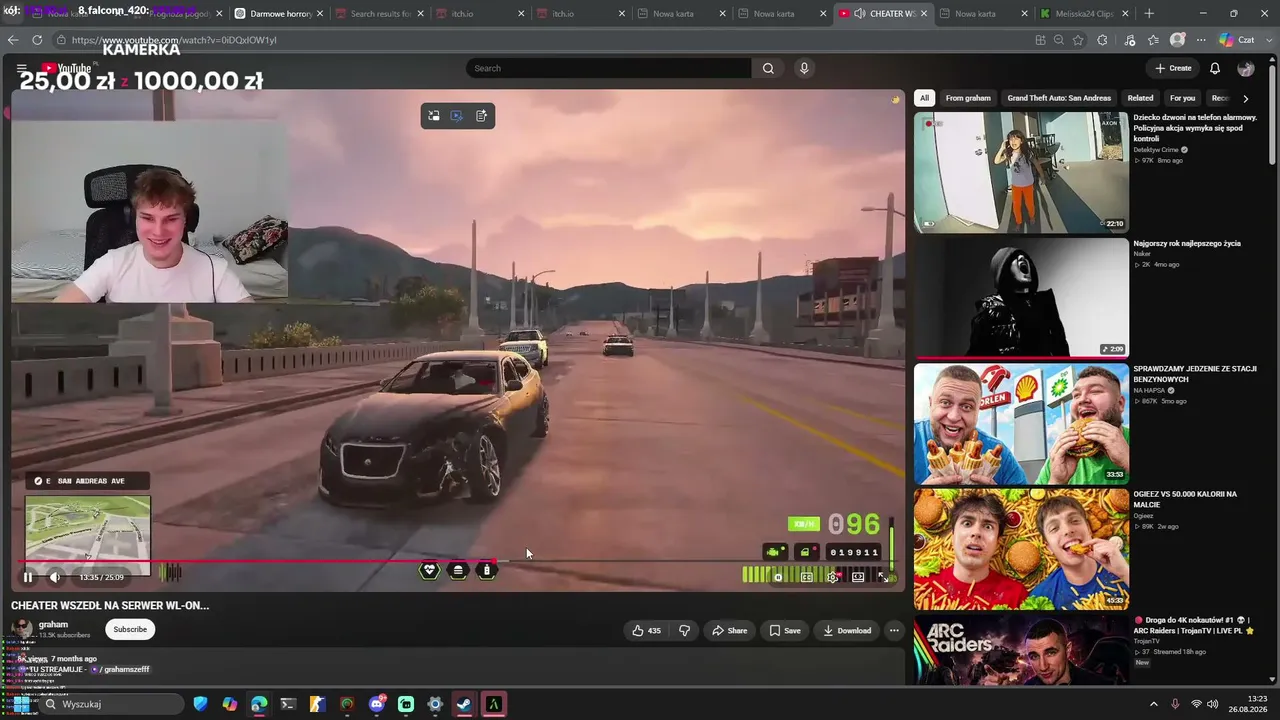Switch player to theater mode
Screen dimensions: 1280x720
point(858,577)
